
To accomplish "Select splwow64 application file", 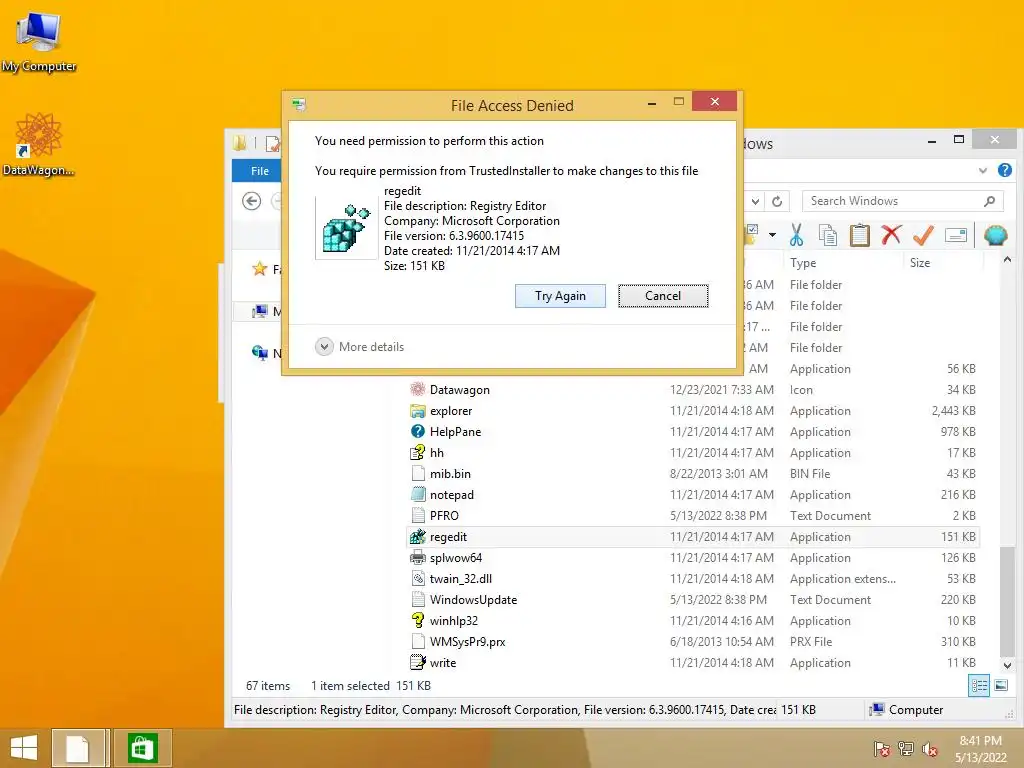I will tap(456, 558).
